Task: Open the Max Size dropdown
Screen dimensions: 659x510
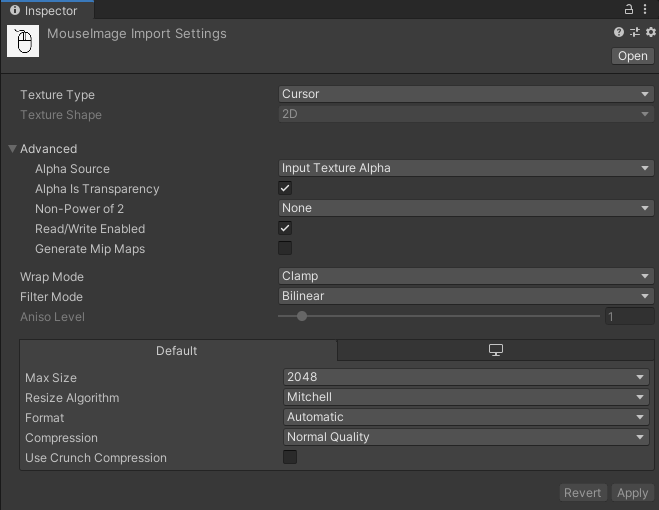Action: tap(466, 377)
